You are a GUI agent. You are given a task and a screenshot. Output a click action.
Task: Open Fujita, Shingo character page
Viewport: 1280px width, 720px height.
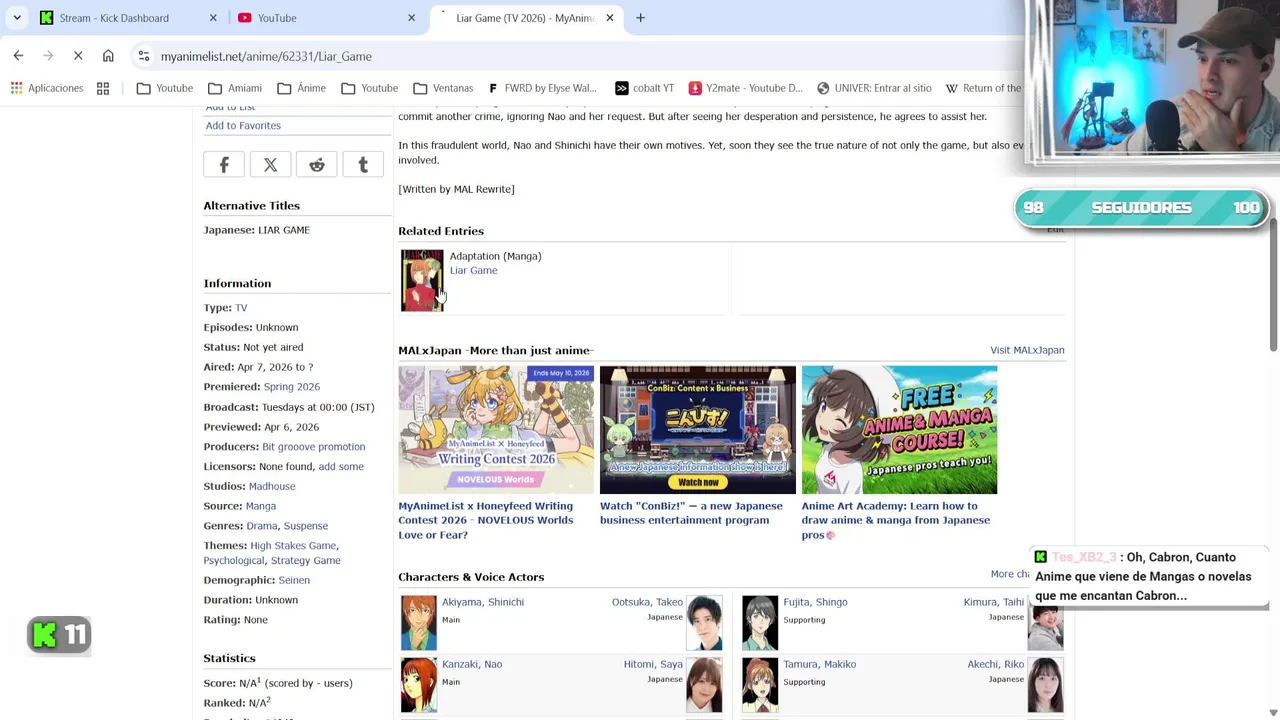click(x=815, y=602)
